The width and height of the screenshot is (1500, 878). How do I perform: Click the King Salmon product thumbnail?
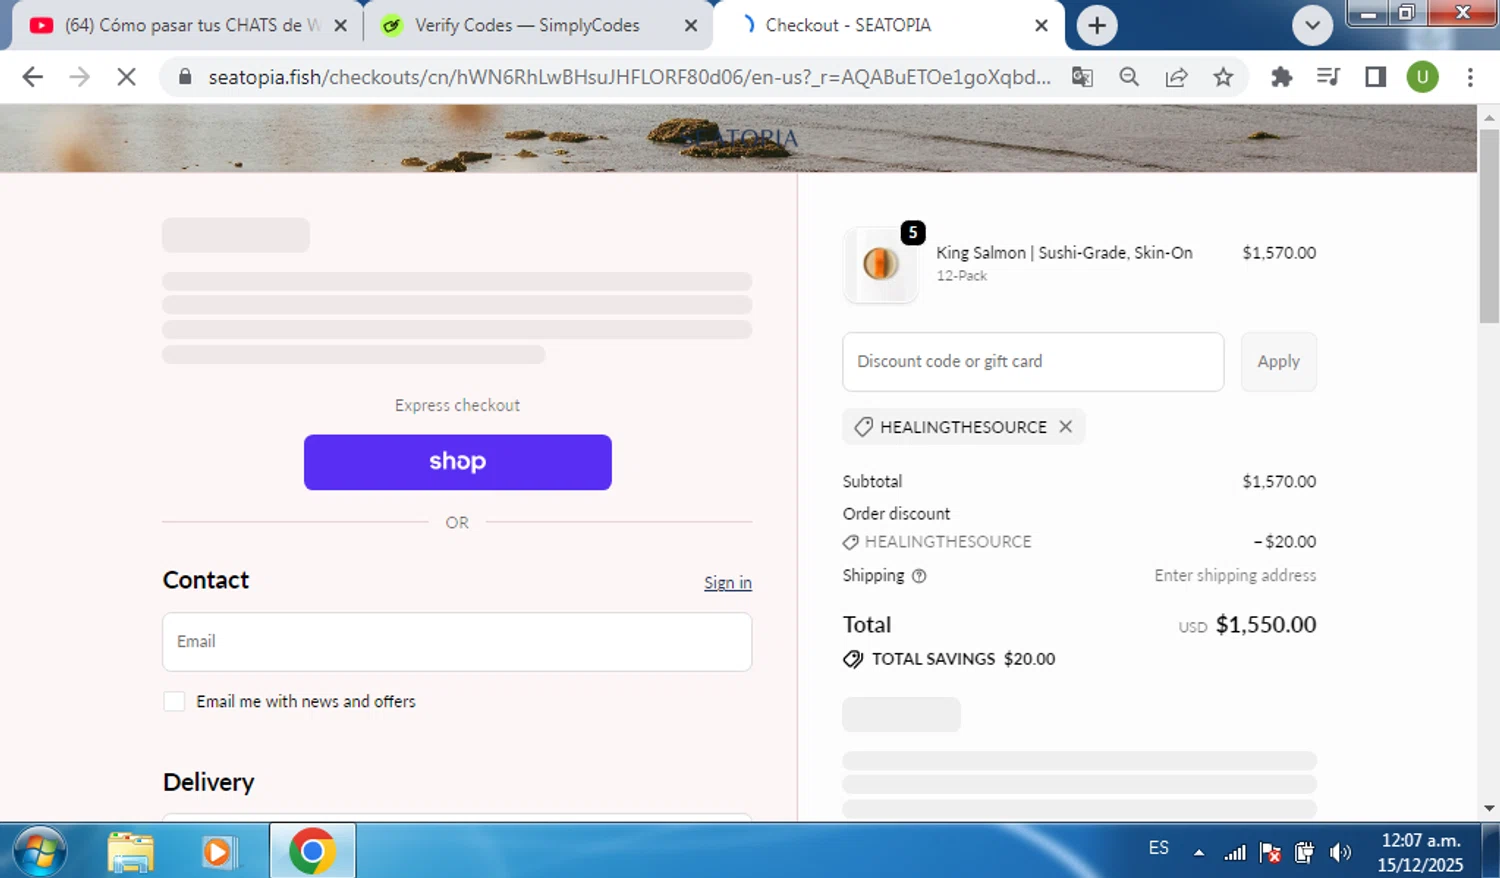point(880,264)
